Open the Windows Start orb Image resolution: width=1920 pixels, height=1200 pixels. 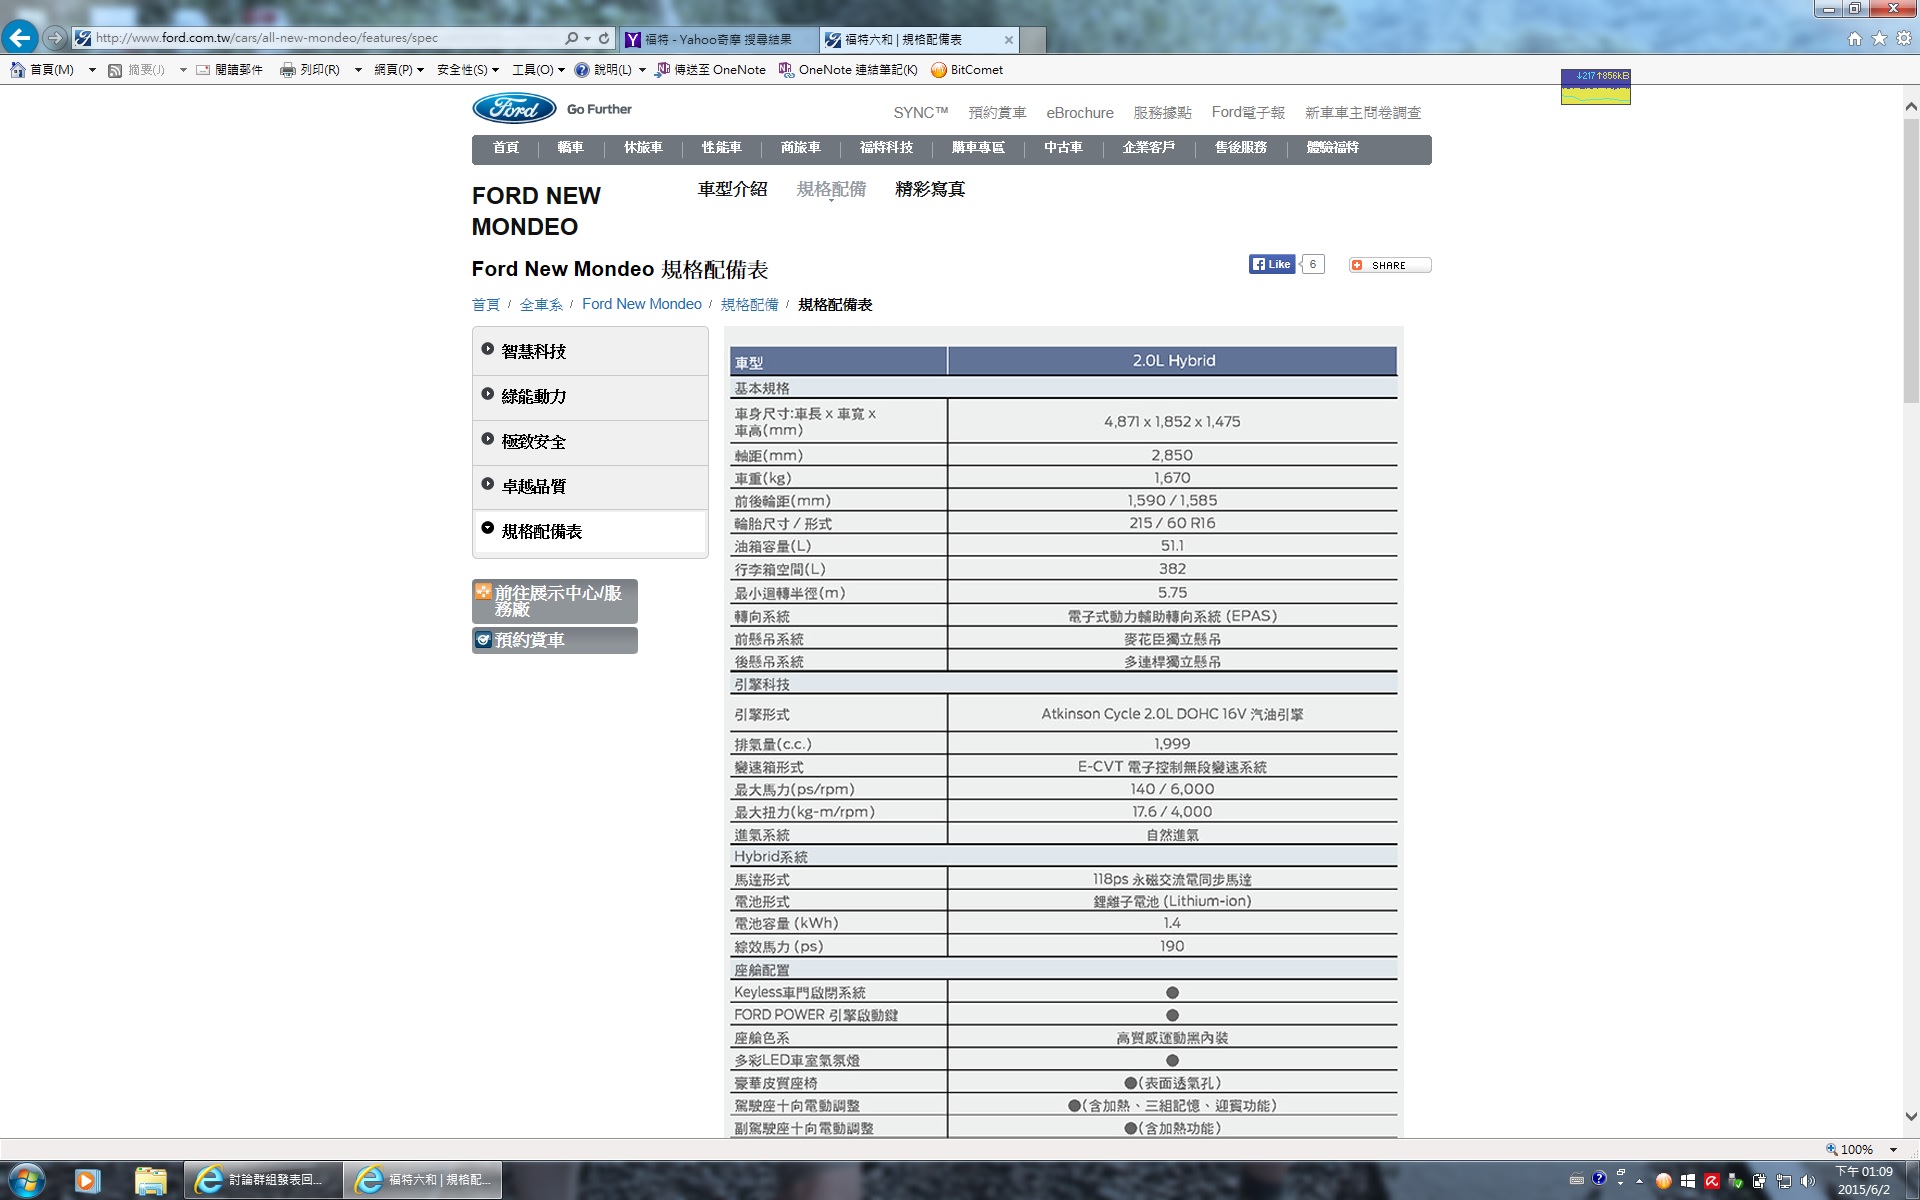tap(26, 1181)
